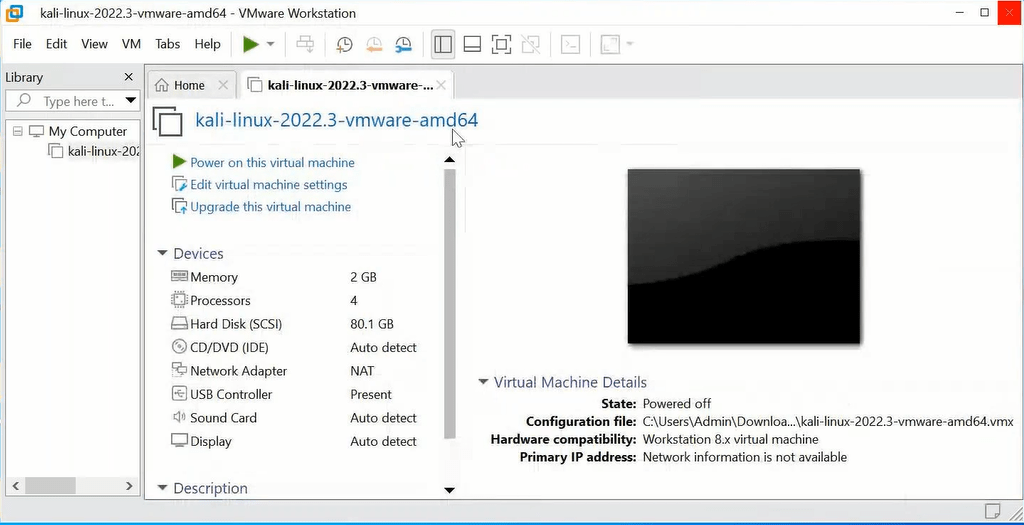Open the Edit menu
This screenshot has height=525, width=1024.
(56, 44)
